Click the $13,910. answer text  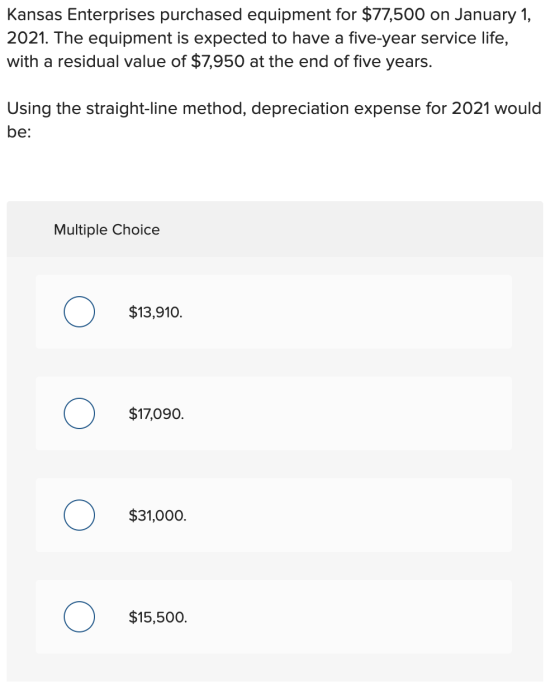coord(156,312)
